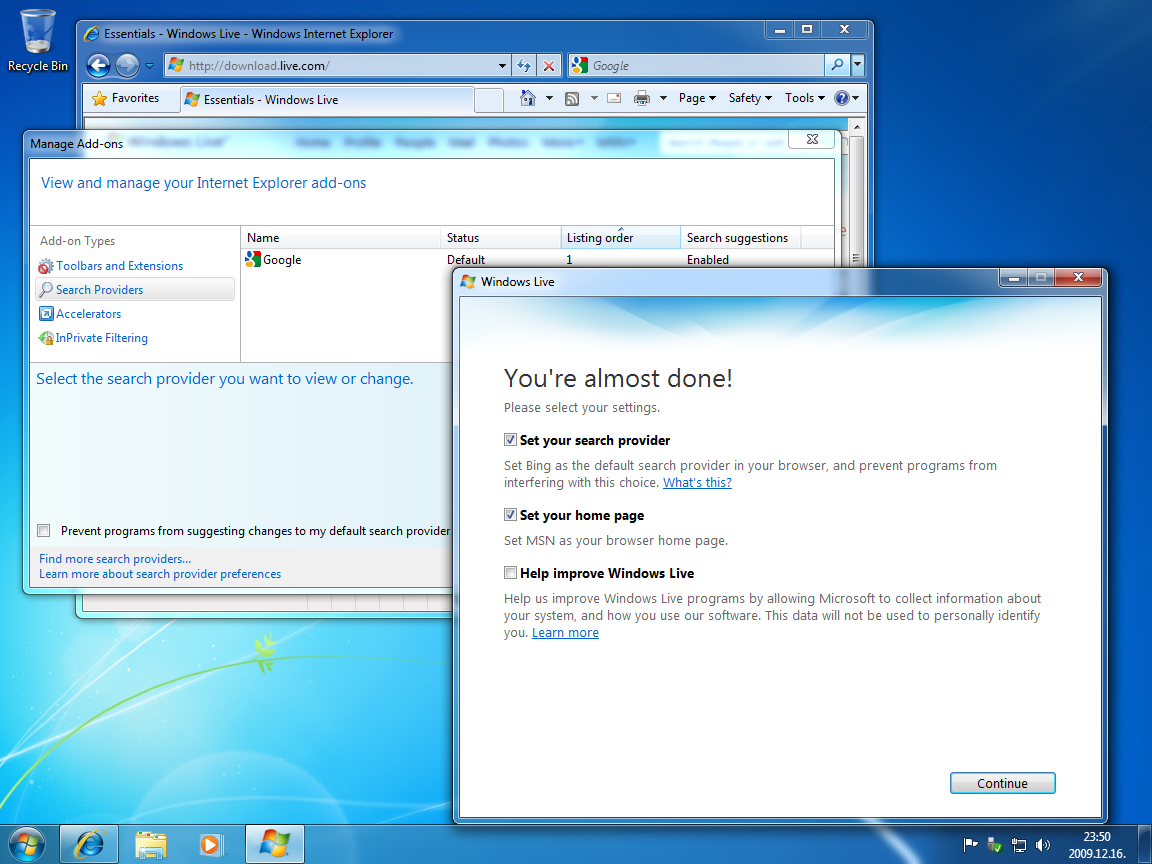
Task: Click the Action Center flag tray icon
Action: click(x=970, y=845)
